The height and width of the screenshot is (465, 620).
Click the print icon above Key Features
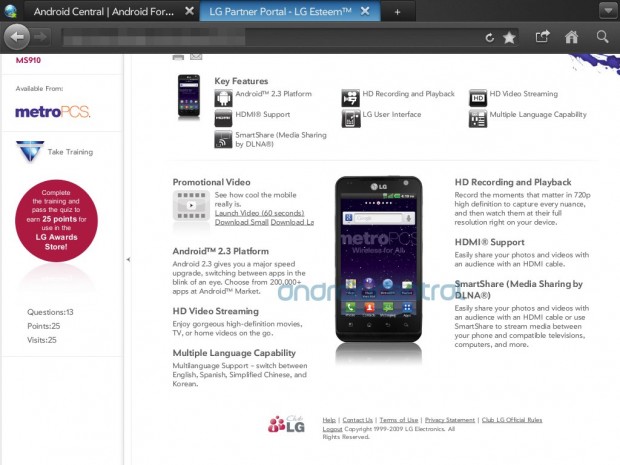(x=179, y=57)
